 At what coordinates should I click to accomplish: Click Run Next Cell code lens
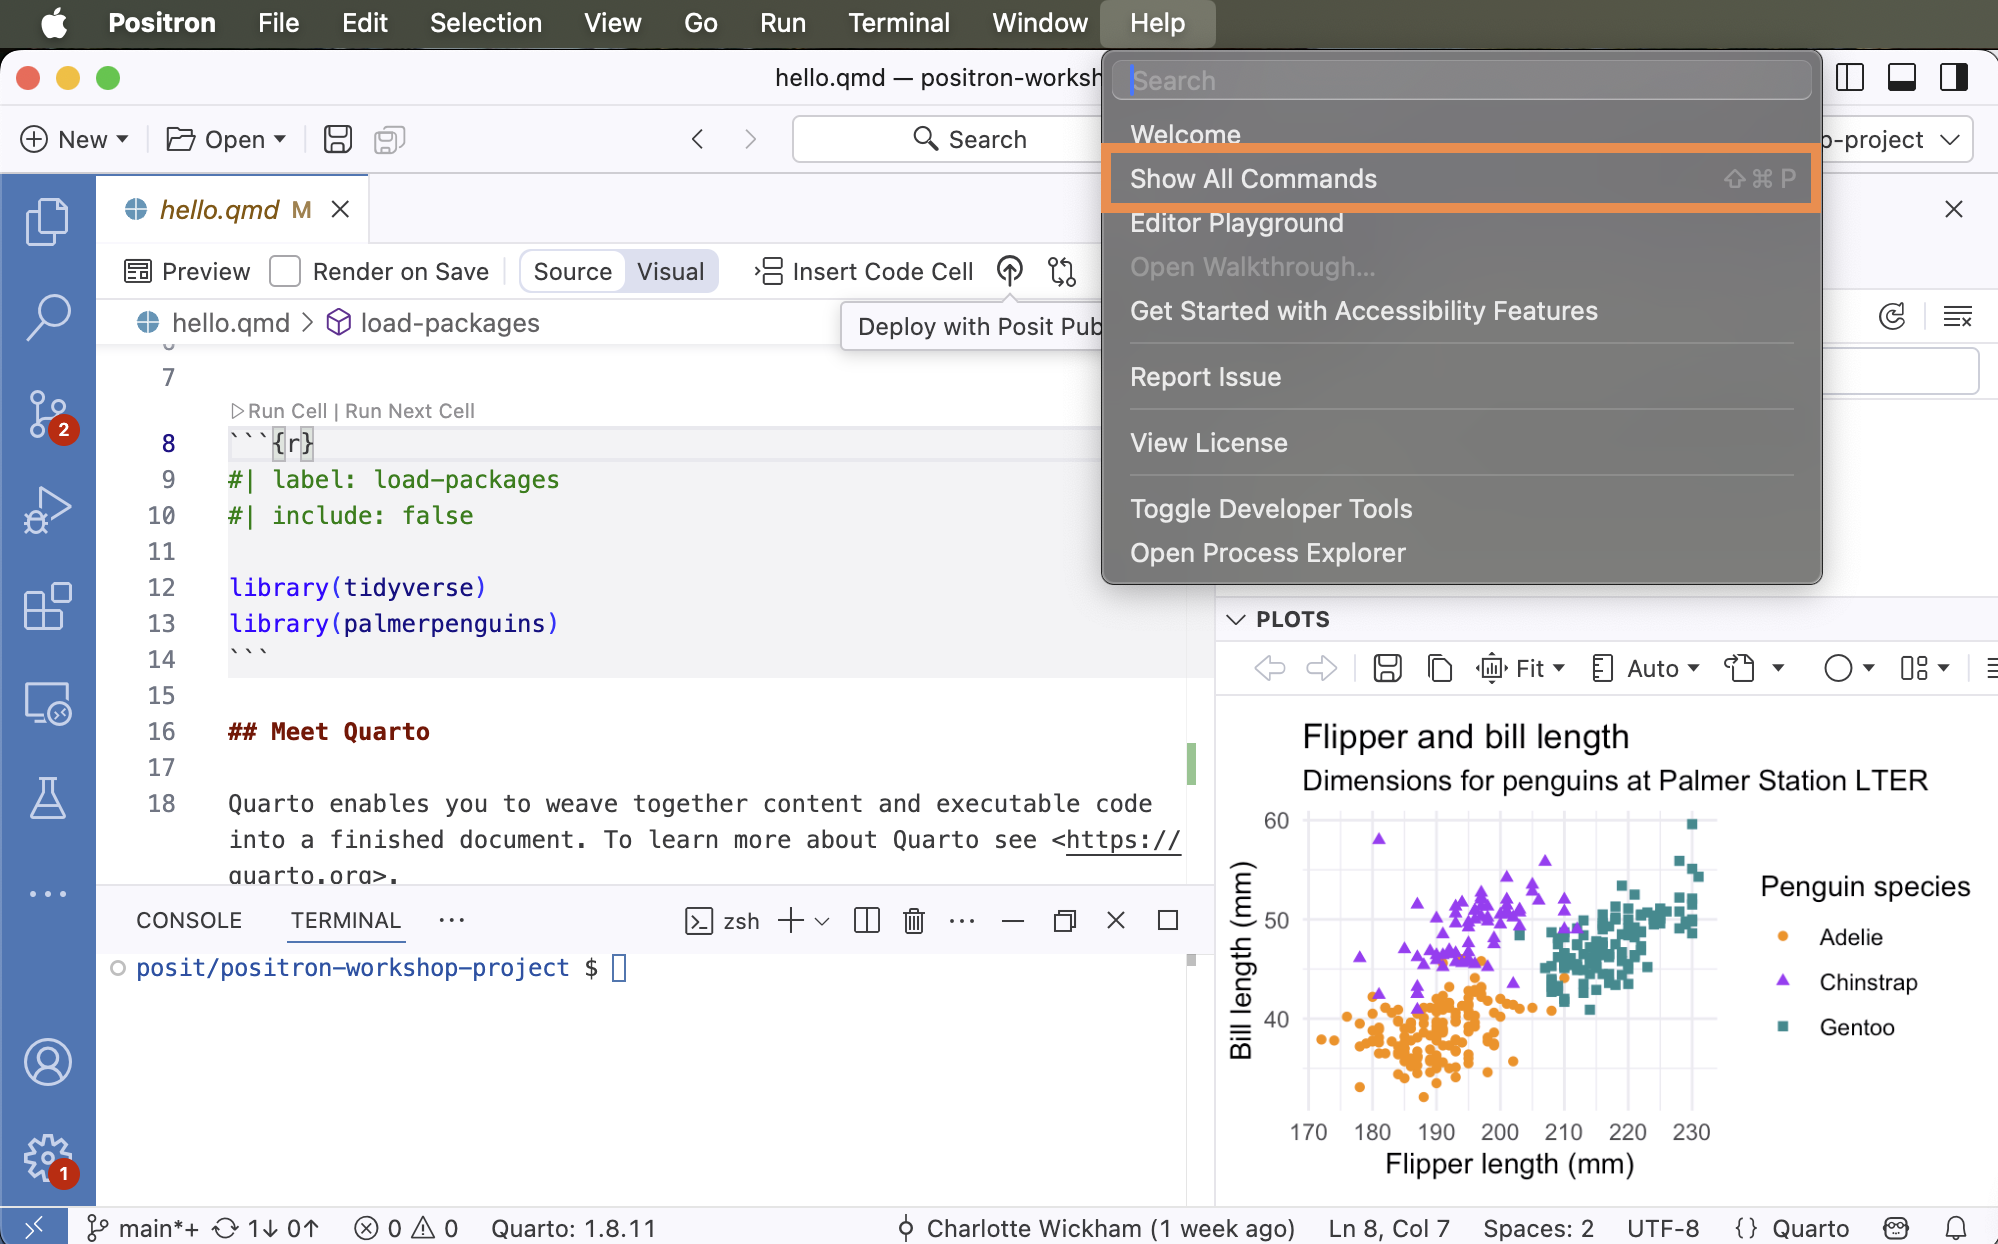410,411
